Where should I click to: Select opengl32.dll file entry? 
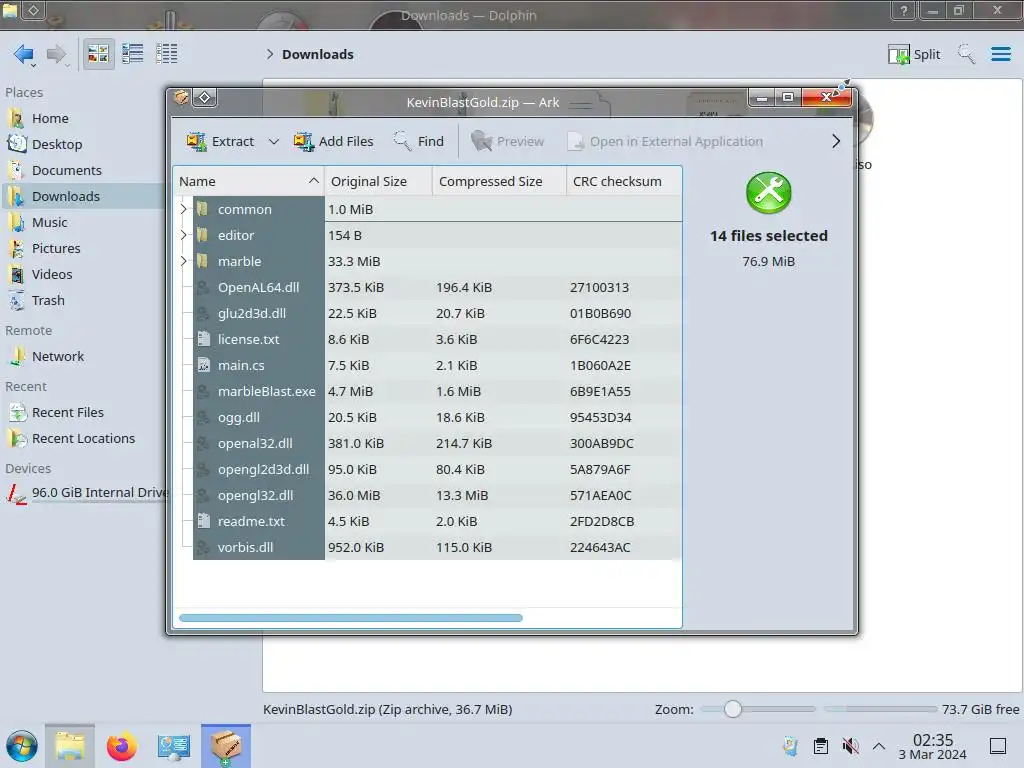(437, 496)
